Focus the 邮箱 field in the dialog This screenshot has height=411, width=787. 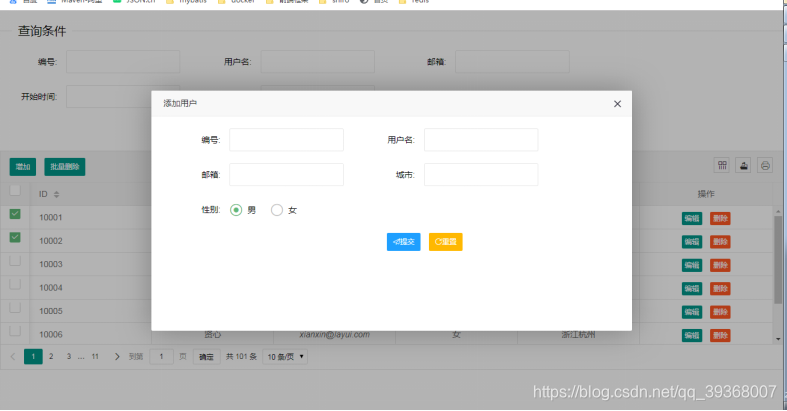(x=287, y=175)
